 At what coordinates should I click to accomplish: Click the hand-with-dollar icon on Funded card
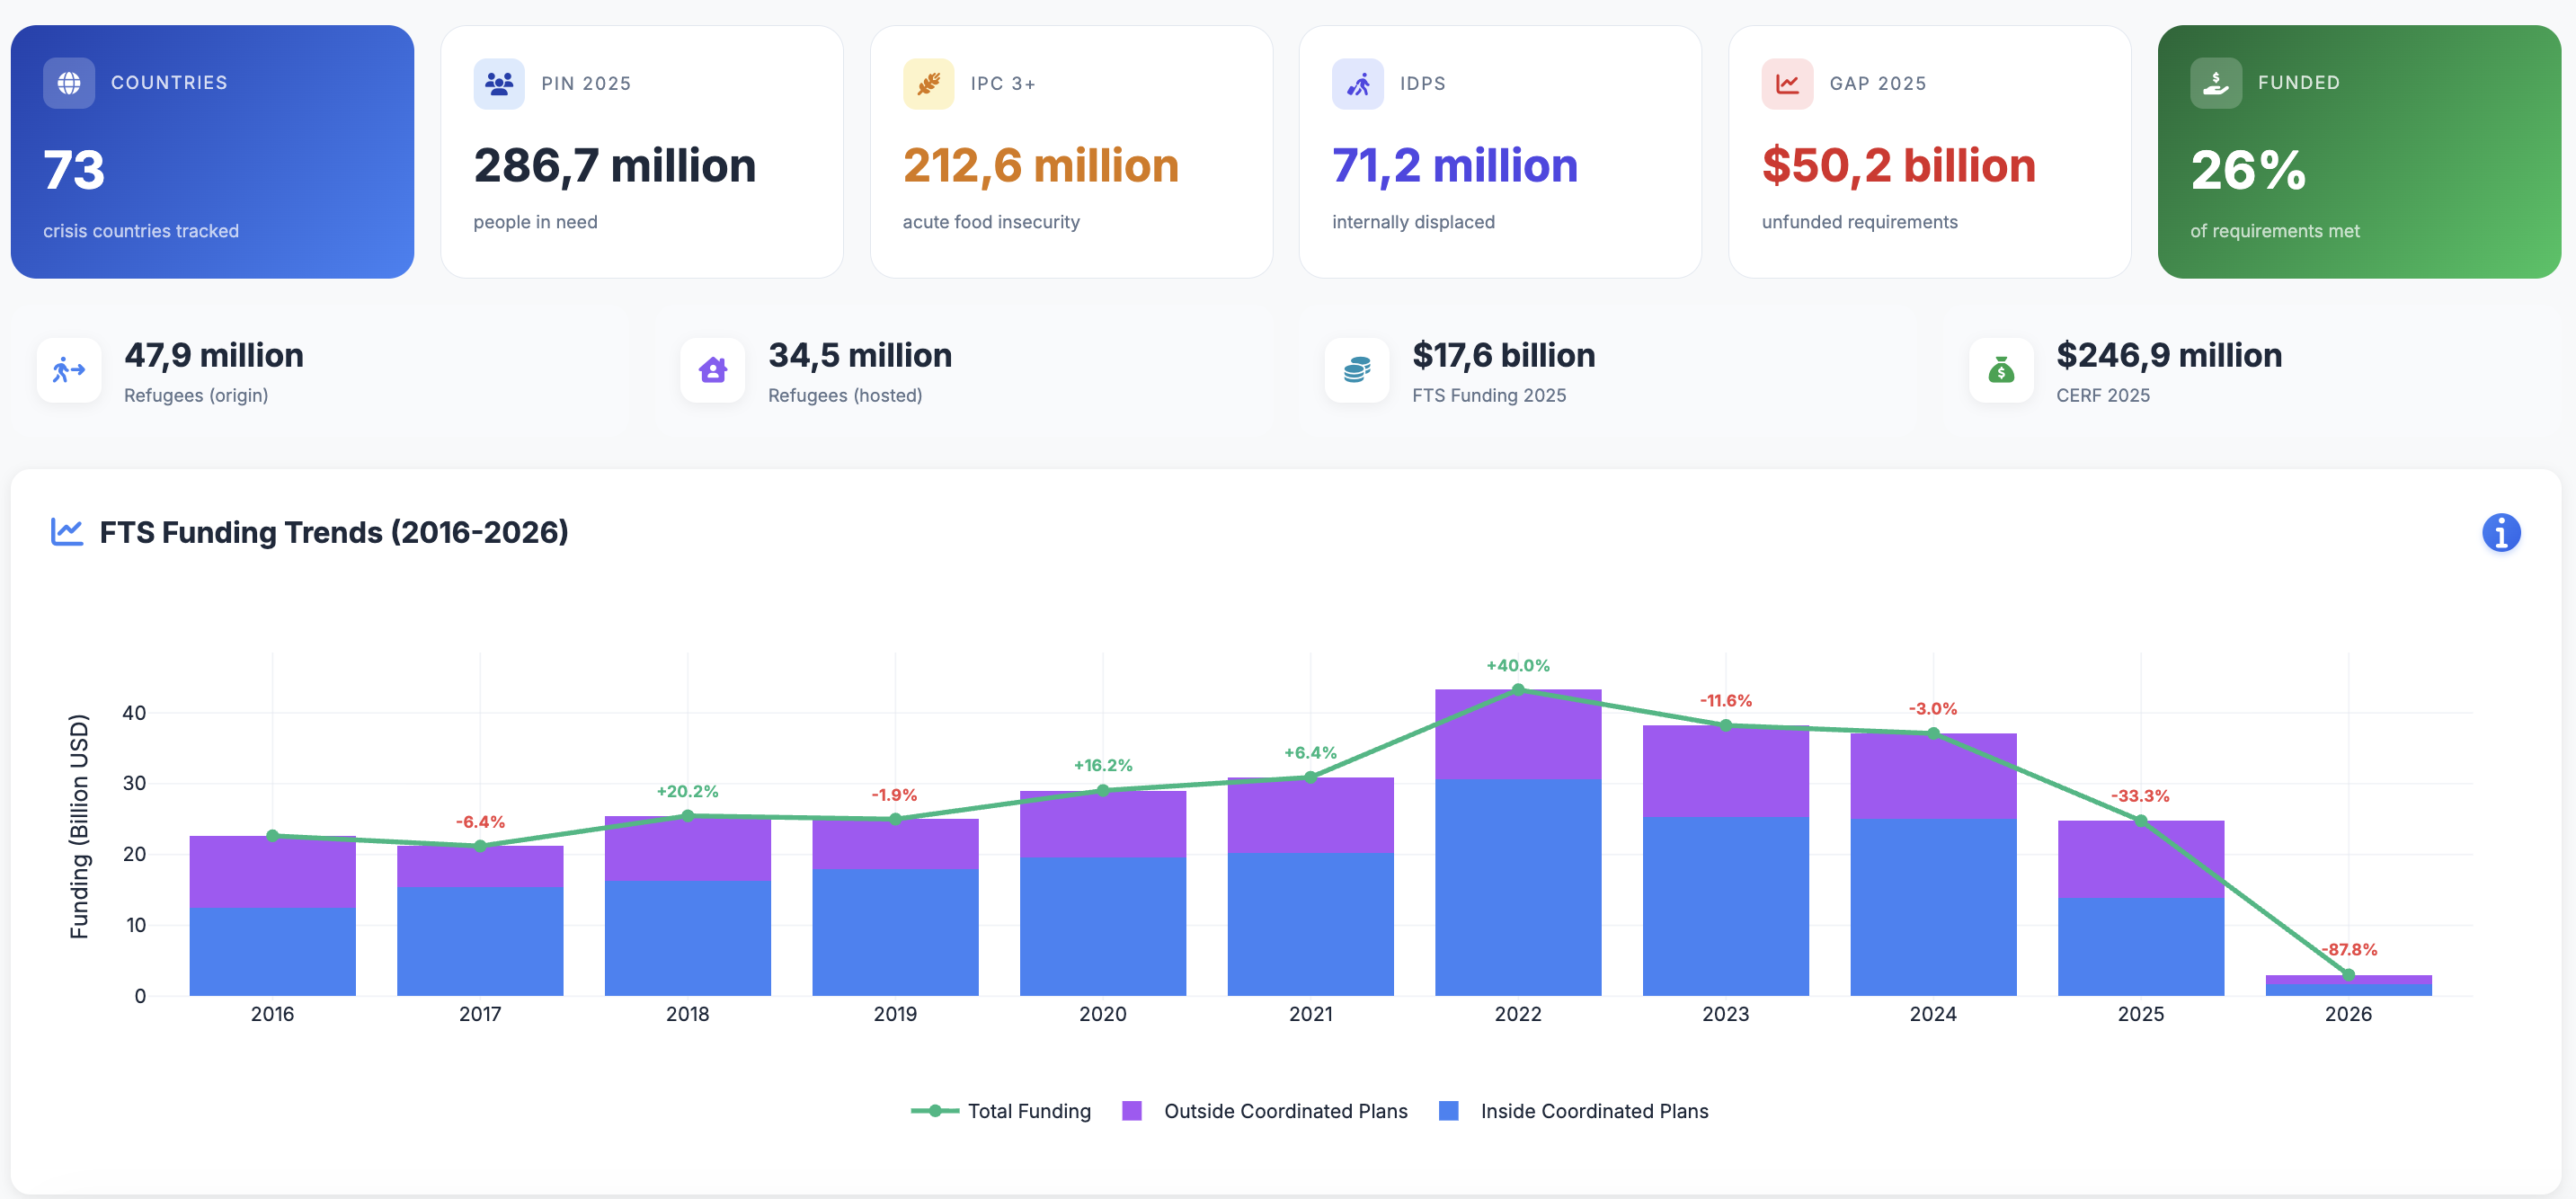2215,83
